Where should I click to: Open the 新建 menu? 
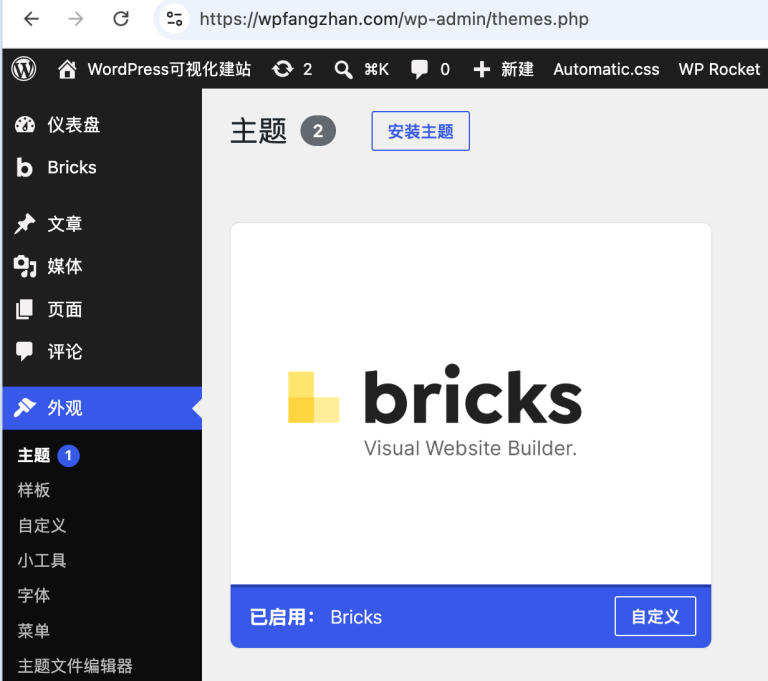click(517, 69)
